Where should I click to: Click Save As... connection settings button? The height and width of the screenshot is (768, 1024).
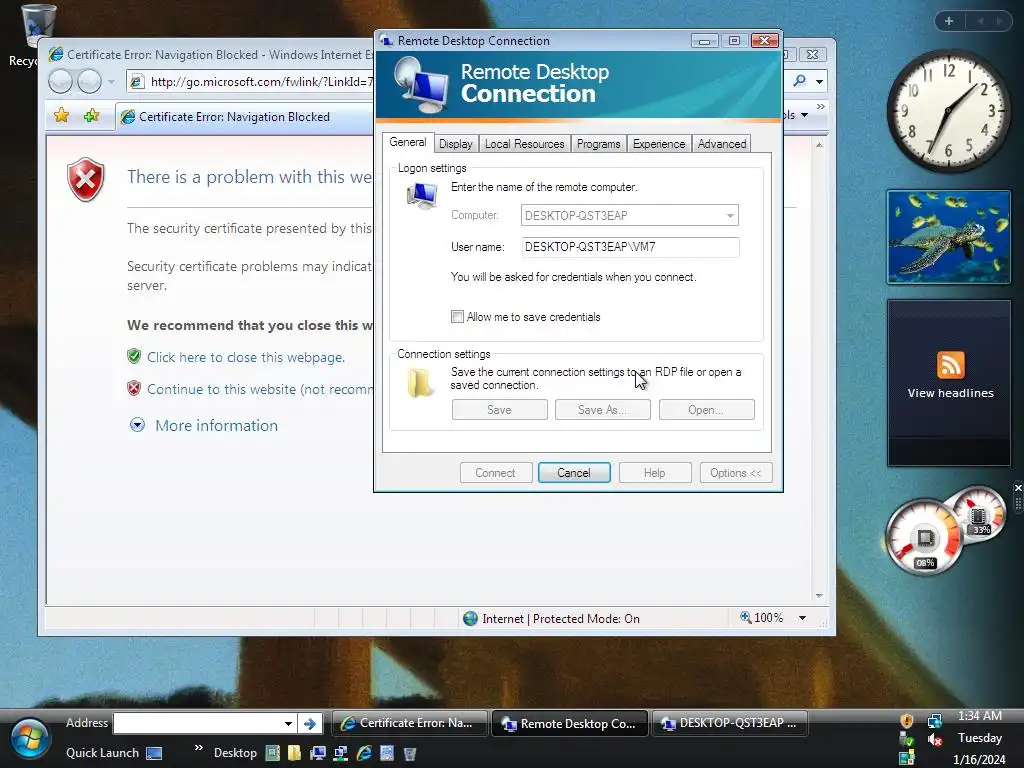(602, 409)
